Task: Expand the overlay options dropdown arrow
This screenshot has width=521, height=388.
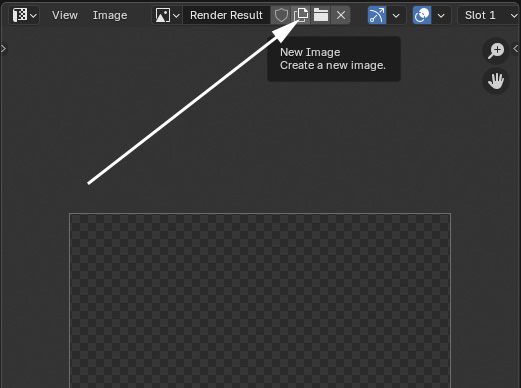Action: (441, 15)
